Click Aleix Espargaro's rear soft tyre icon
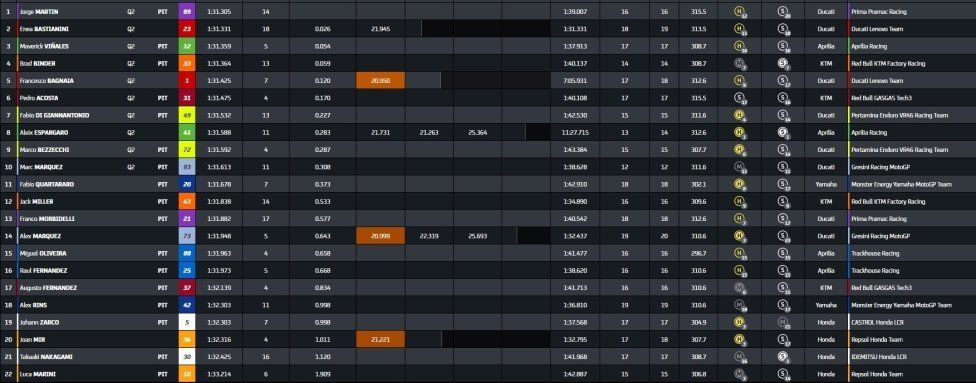 783,132
